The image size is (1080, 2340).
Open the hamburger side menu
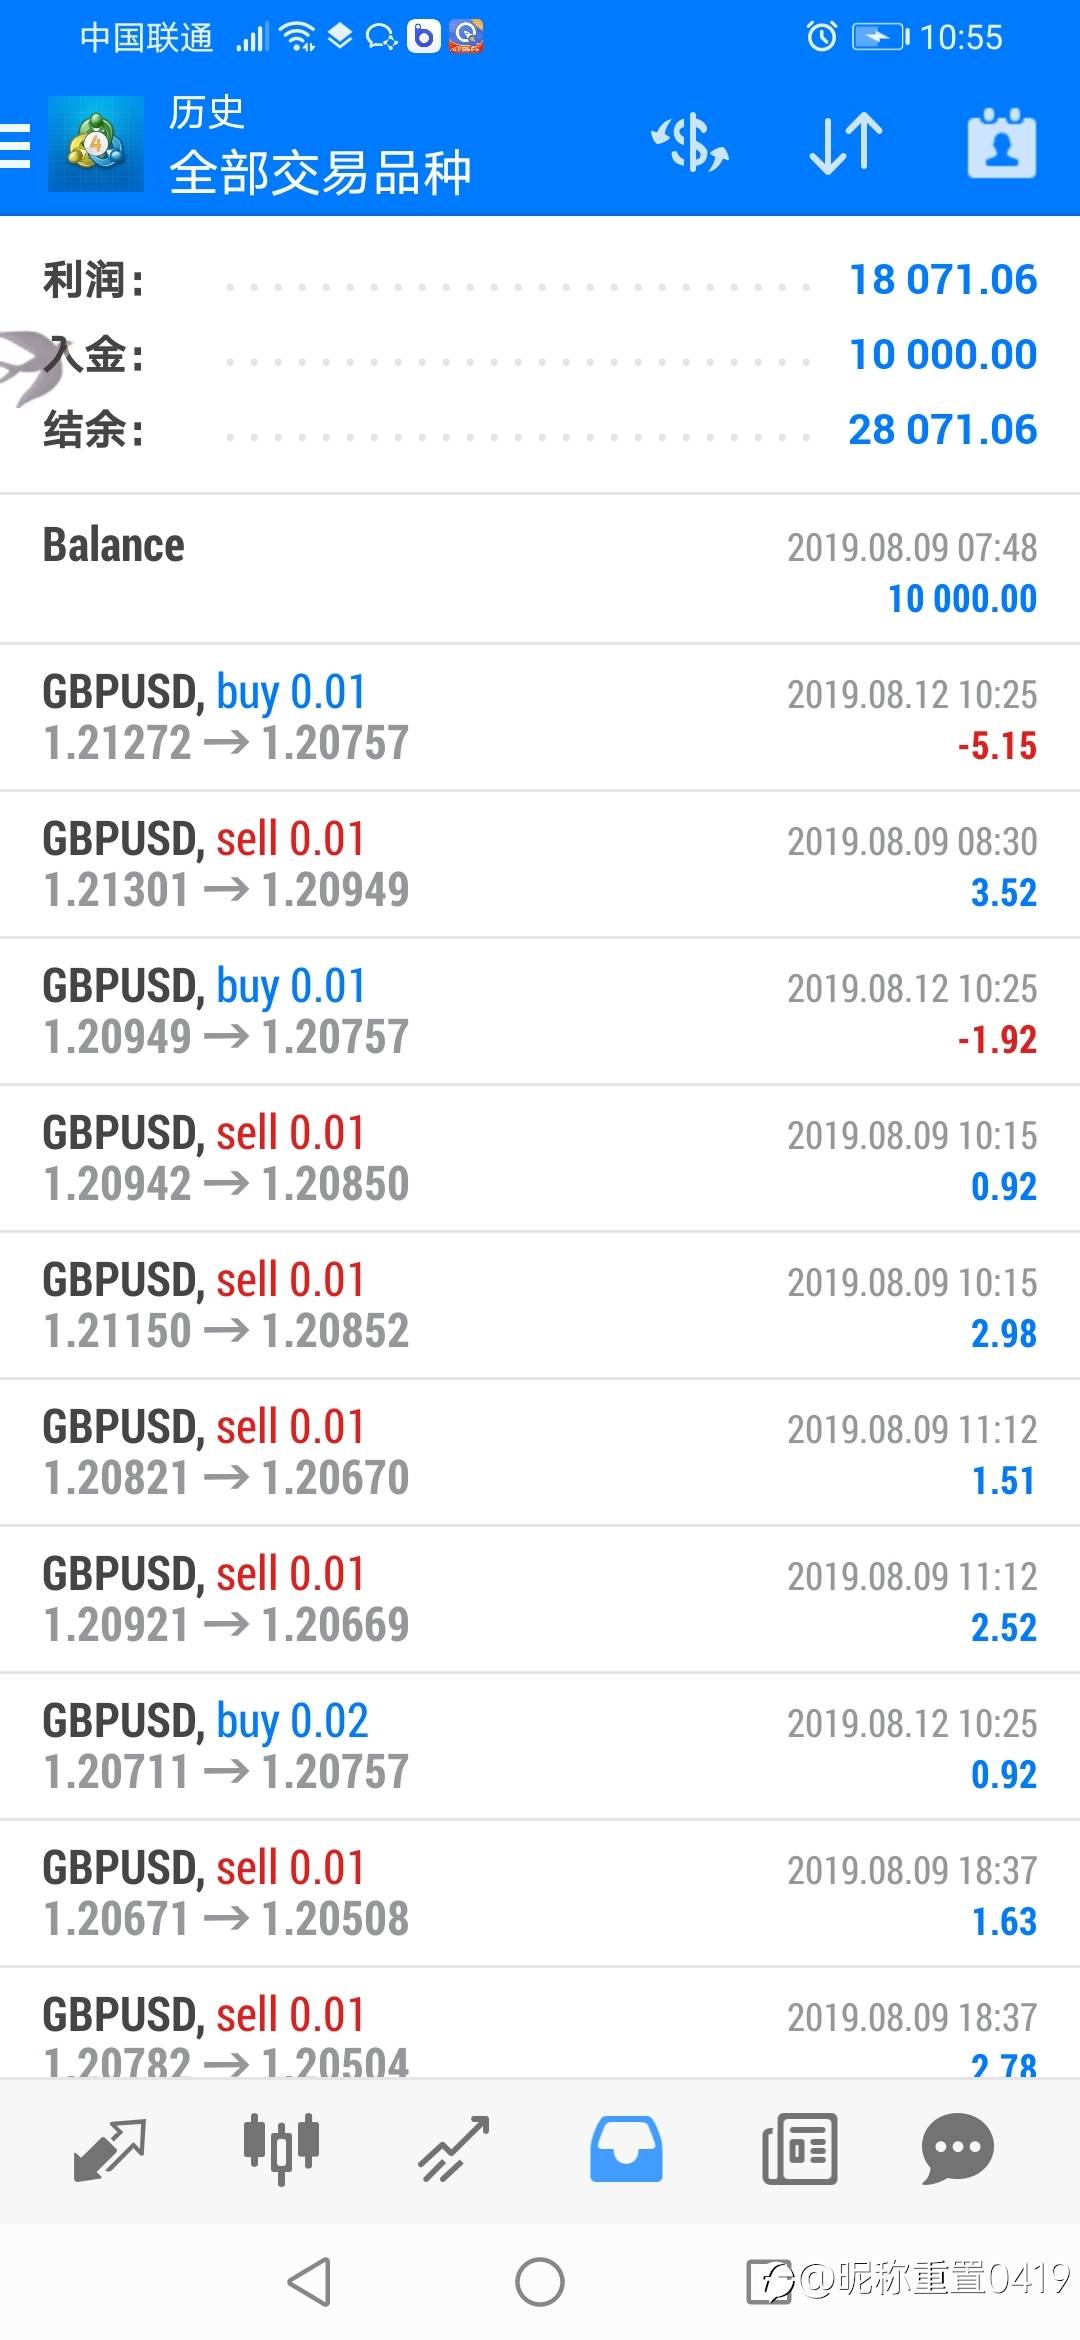[16, 146]
